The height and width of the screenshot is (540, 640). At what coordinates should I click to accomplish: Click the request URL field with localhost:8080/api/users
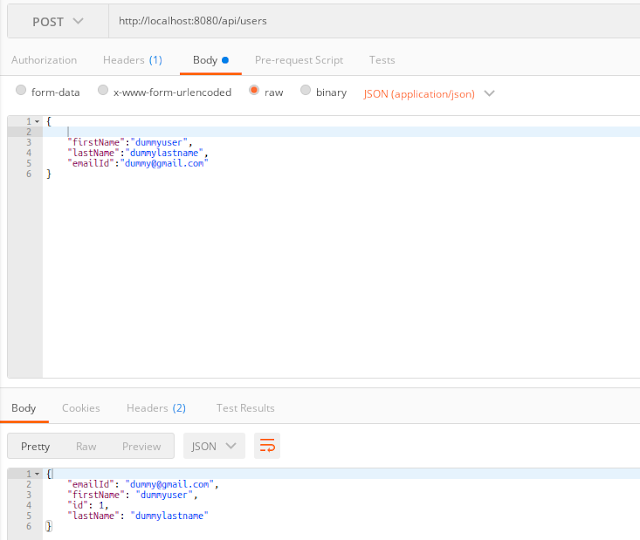pyautogui.click(x=374, y=21)
